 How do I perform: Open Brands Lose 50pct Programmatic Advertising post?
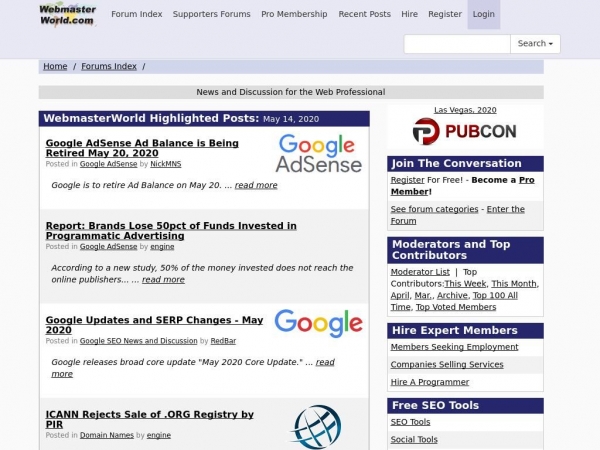click(171, 231)
